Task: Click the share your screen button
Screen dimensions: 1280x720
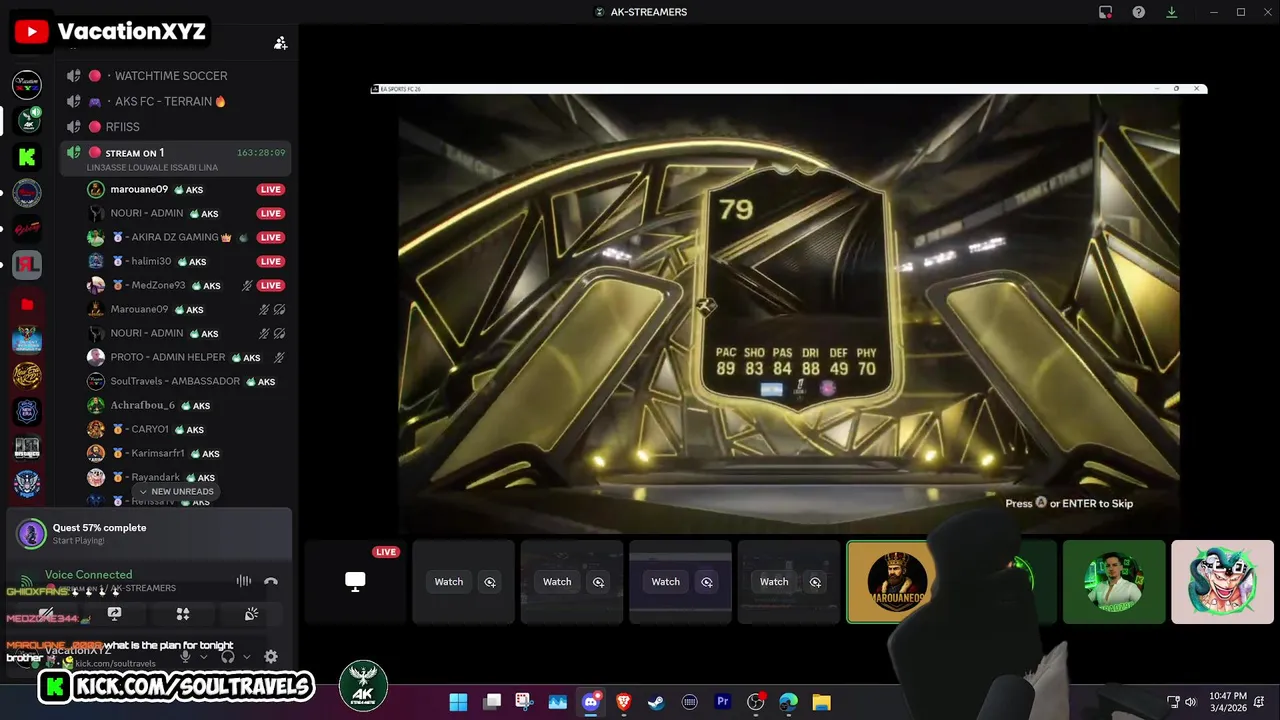Action: (114, 614)
